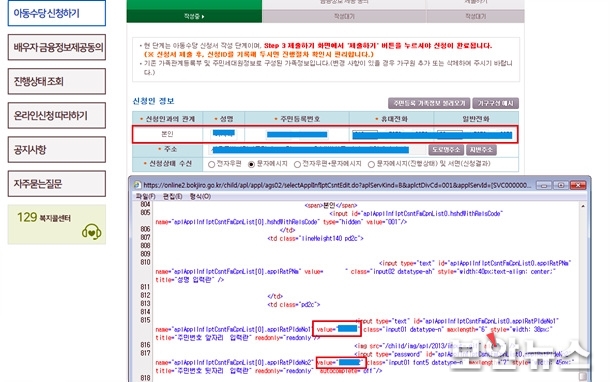Open 형식(O) menu in source window
The image size is (610, 382).
200,196
